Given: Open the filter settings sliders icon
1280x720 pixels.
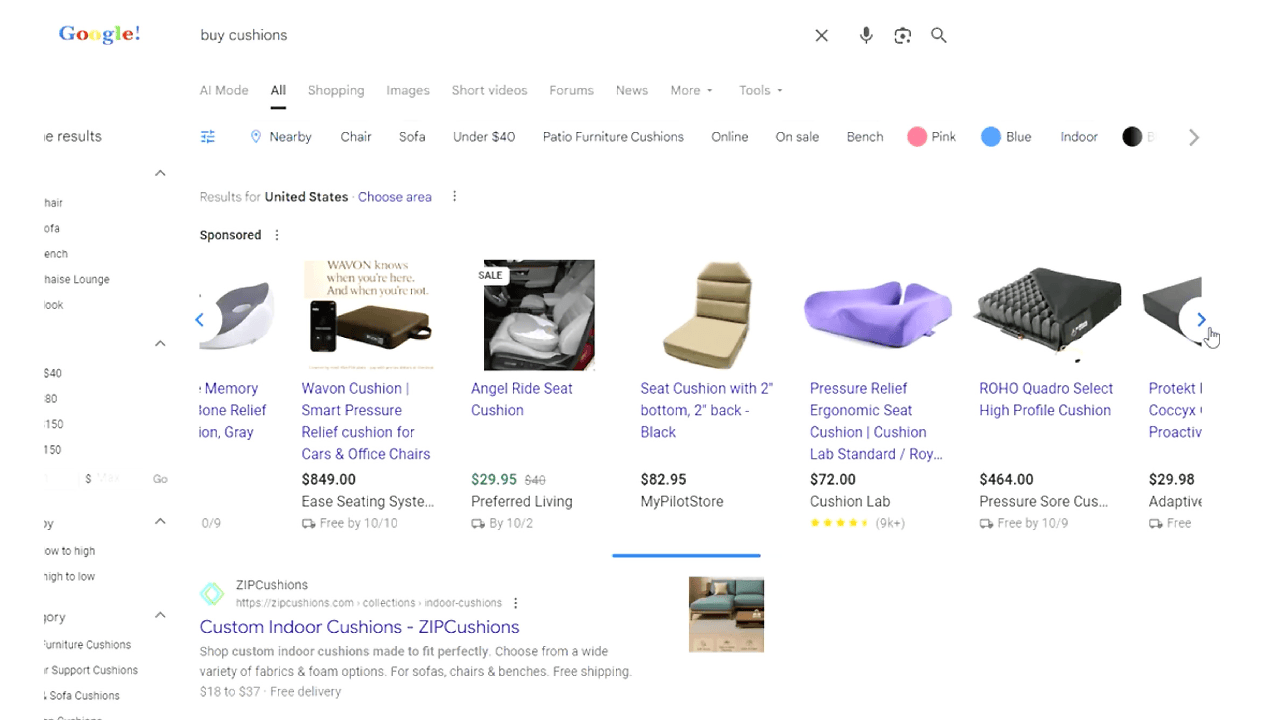Looking at the screenshot, I should [208, 137].
